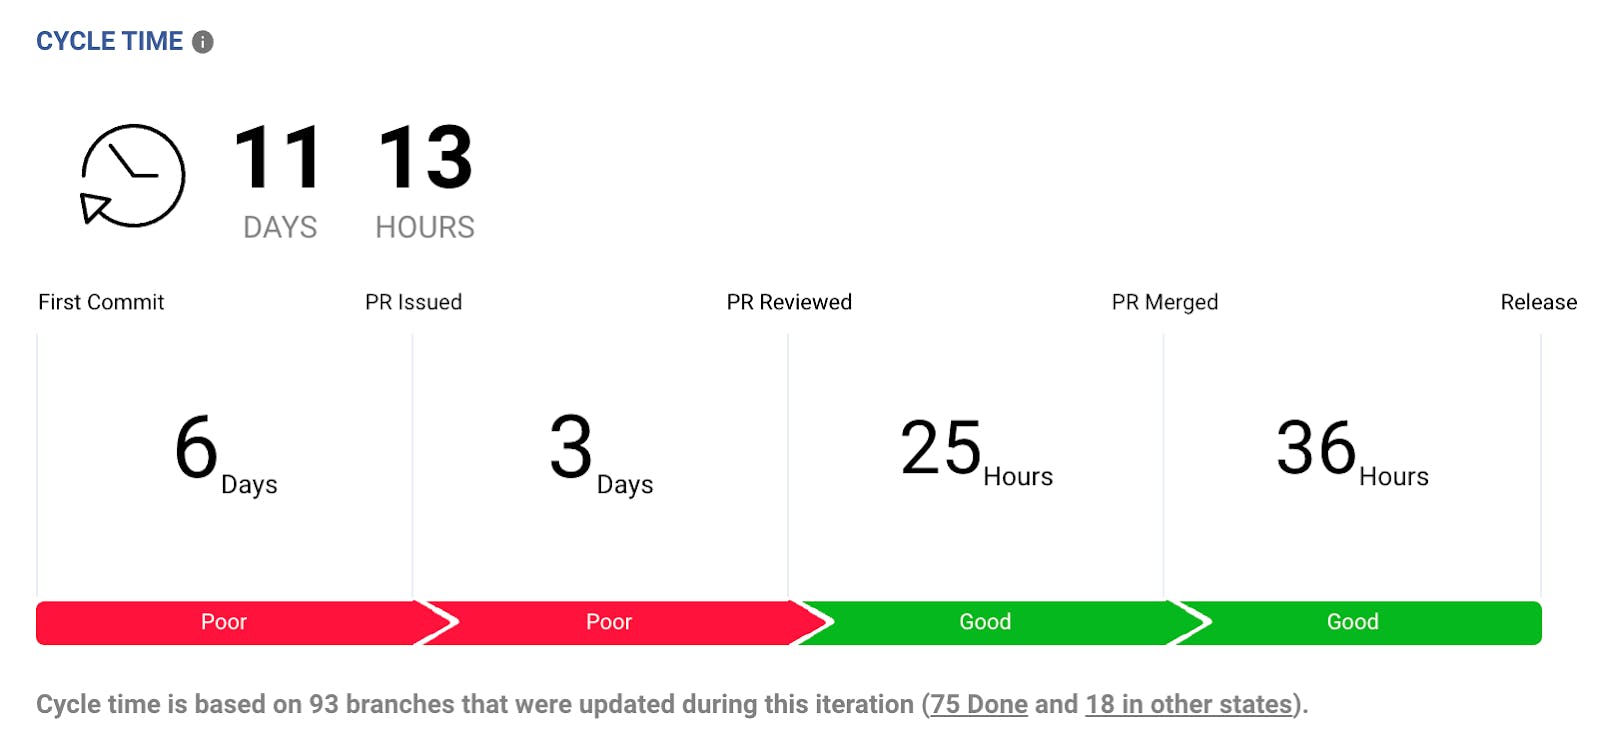This screenshot has height=743, width=1600.
Task: Click the info icon beside Cycle Time
Action: click(203, 42)
